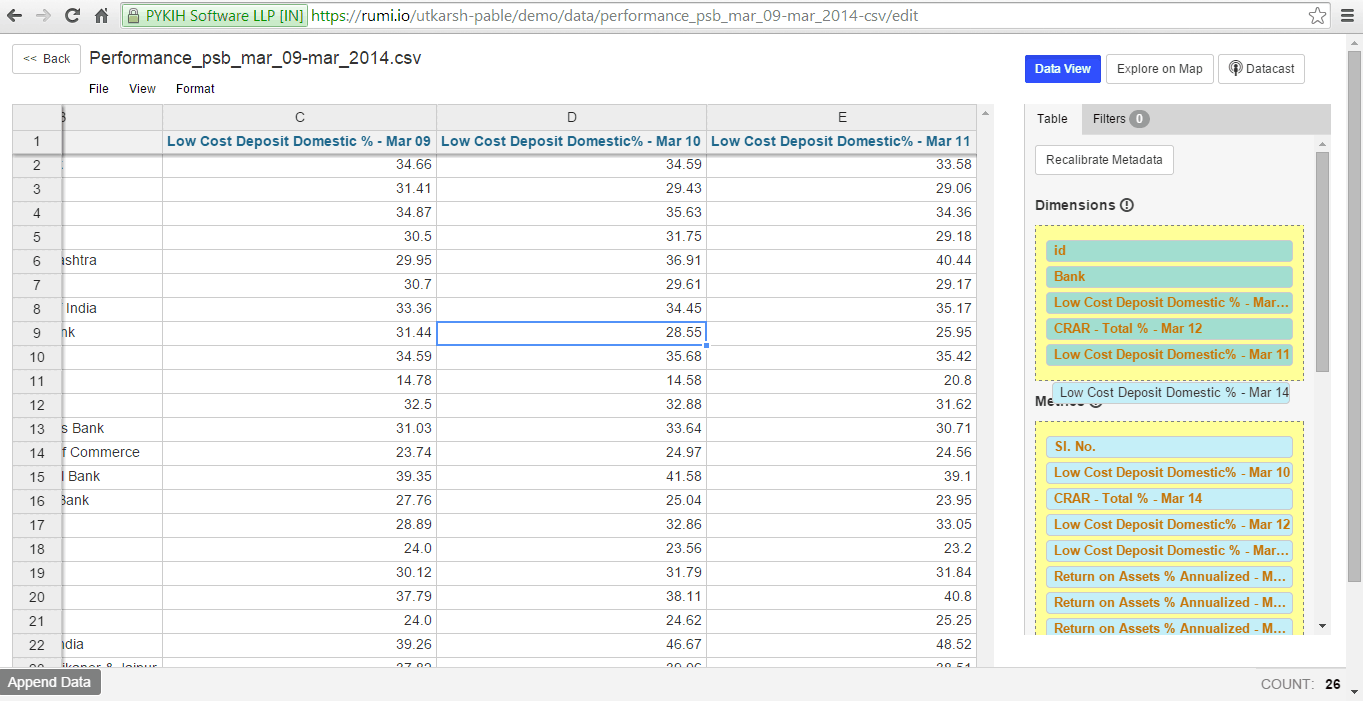
Task: Select column C header
Action: pos(299,117)
